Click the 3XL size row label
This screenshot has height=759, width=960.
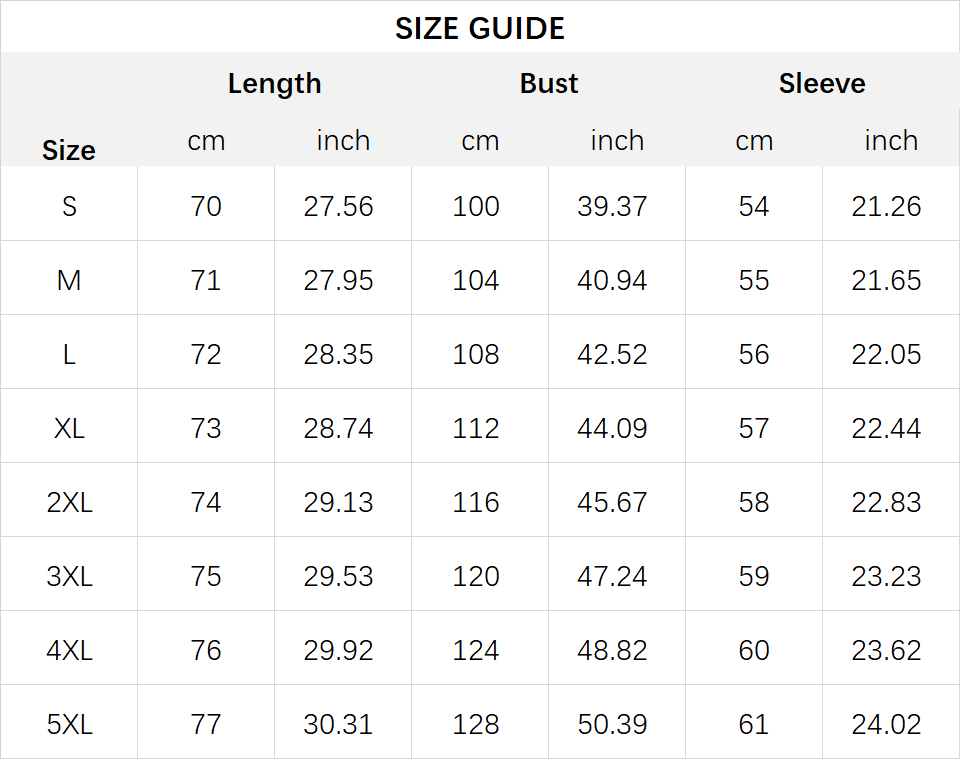click(69, 577)
